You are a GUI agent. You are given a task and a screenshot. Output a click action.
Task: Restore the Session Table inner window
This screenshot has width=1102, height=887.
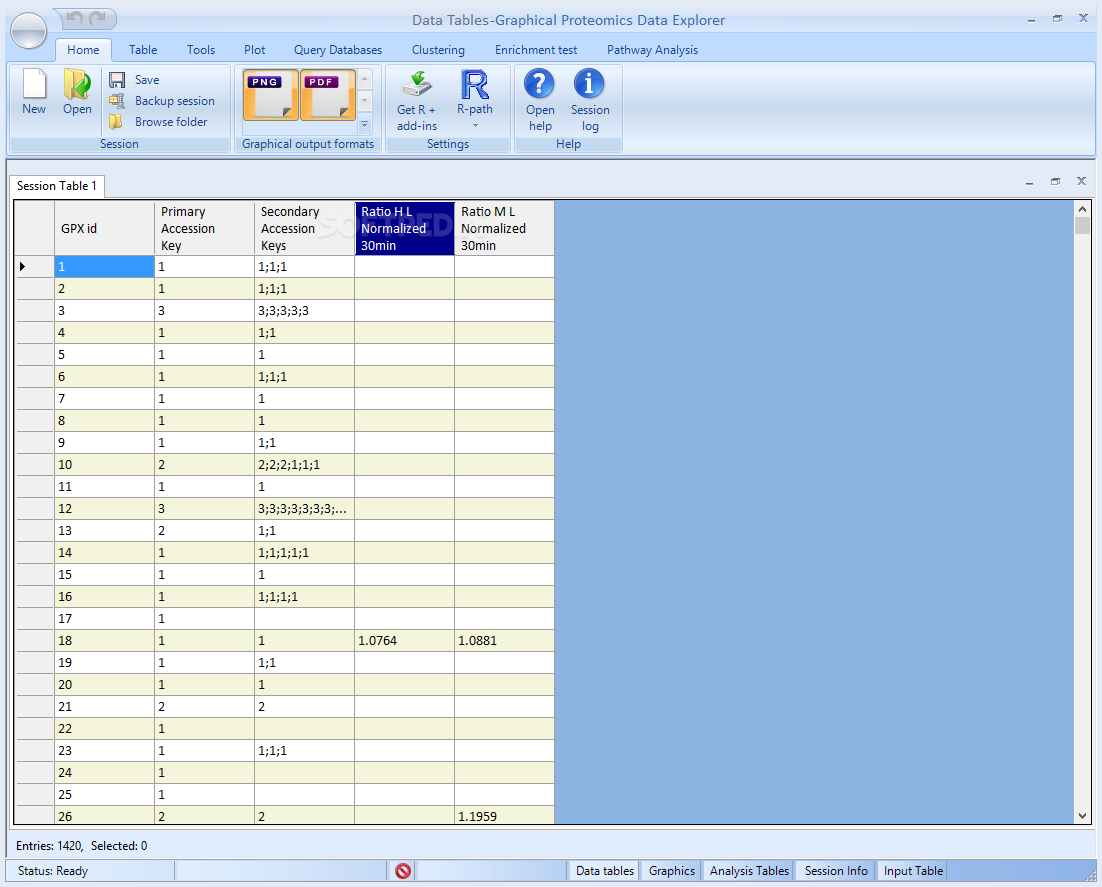pos(1055,181)
